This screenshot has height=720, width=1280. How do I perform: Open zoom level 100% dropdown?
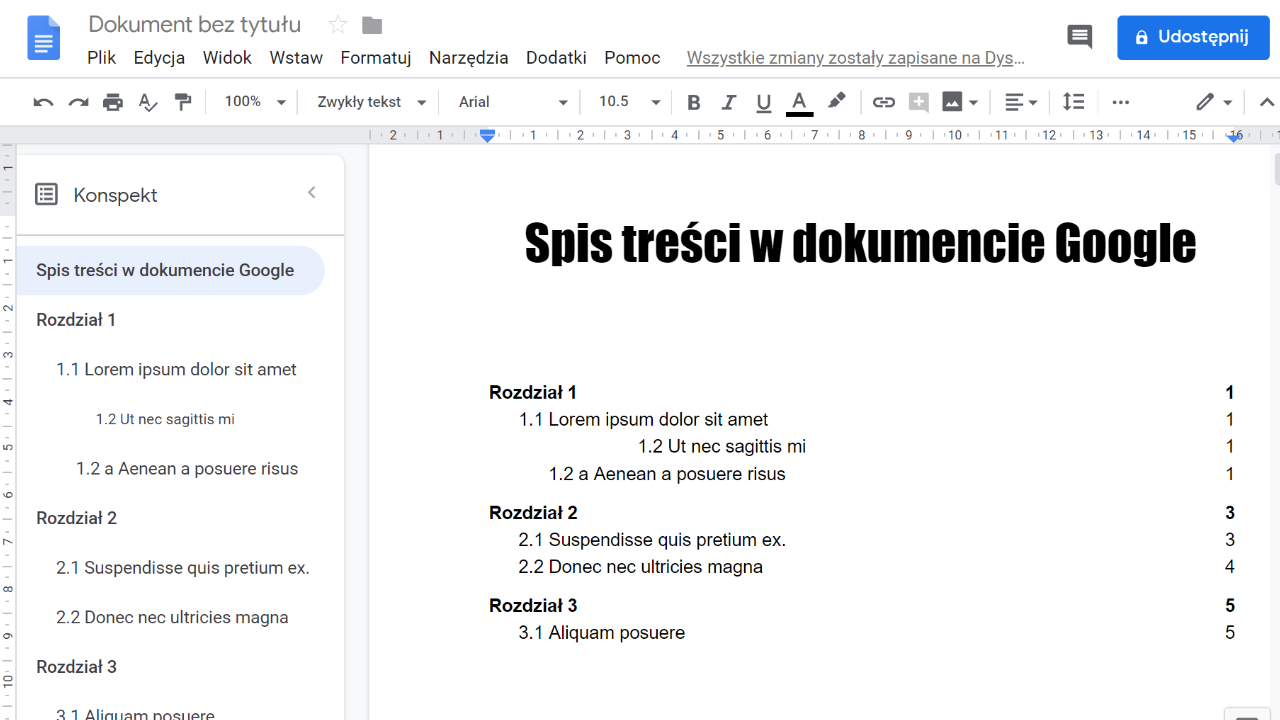click(255, 102)
